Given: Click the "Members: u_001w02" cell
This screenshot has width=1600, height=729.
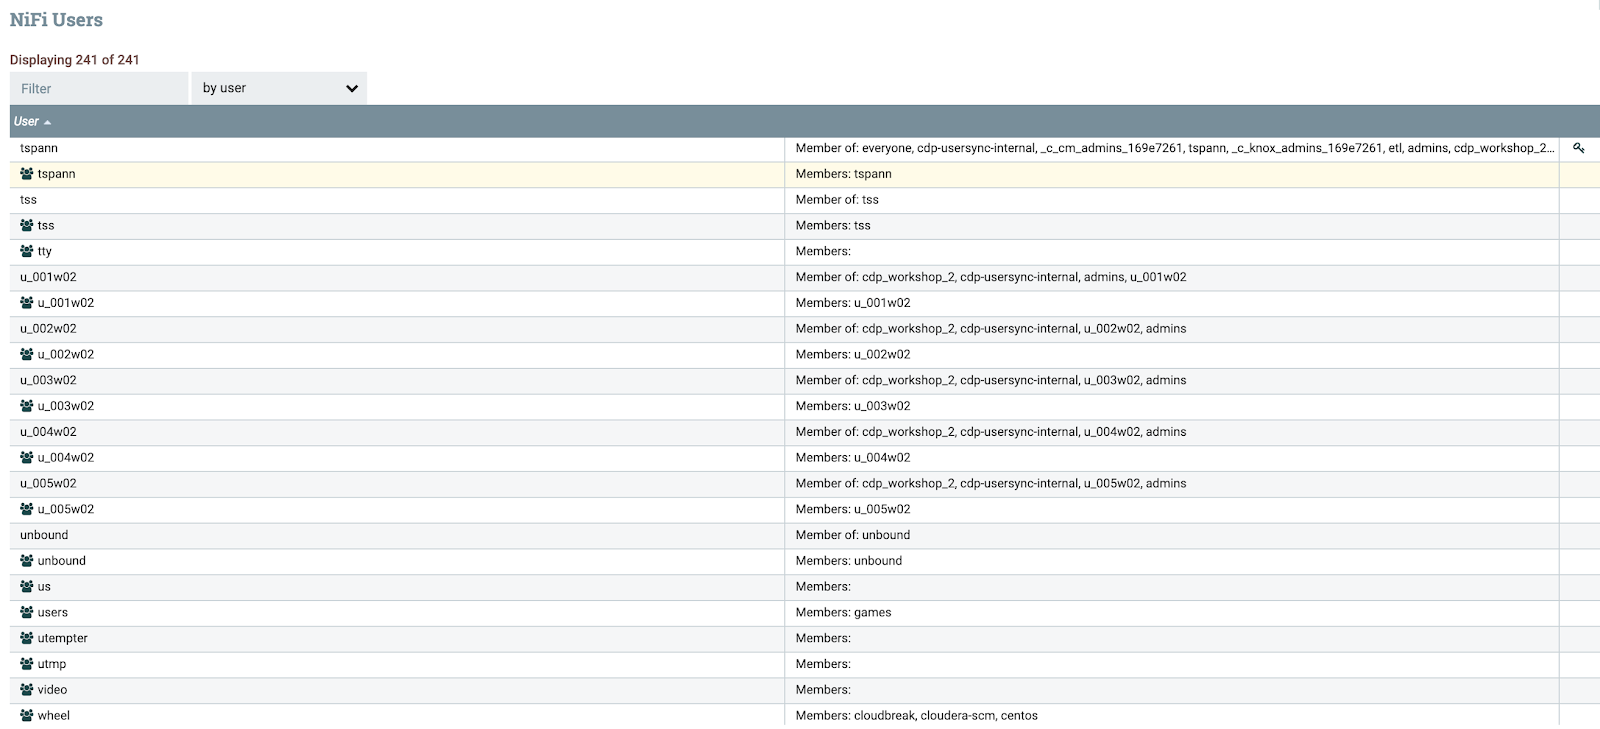Looking at the screenshot, I should pos(1172,303).
